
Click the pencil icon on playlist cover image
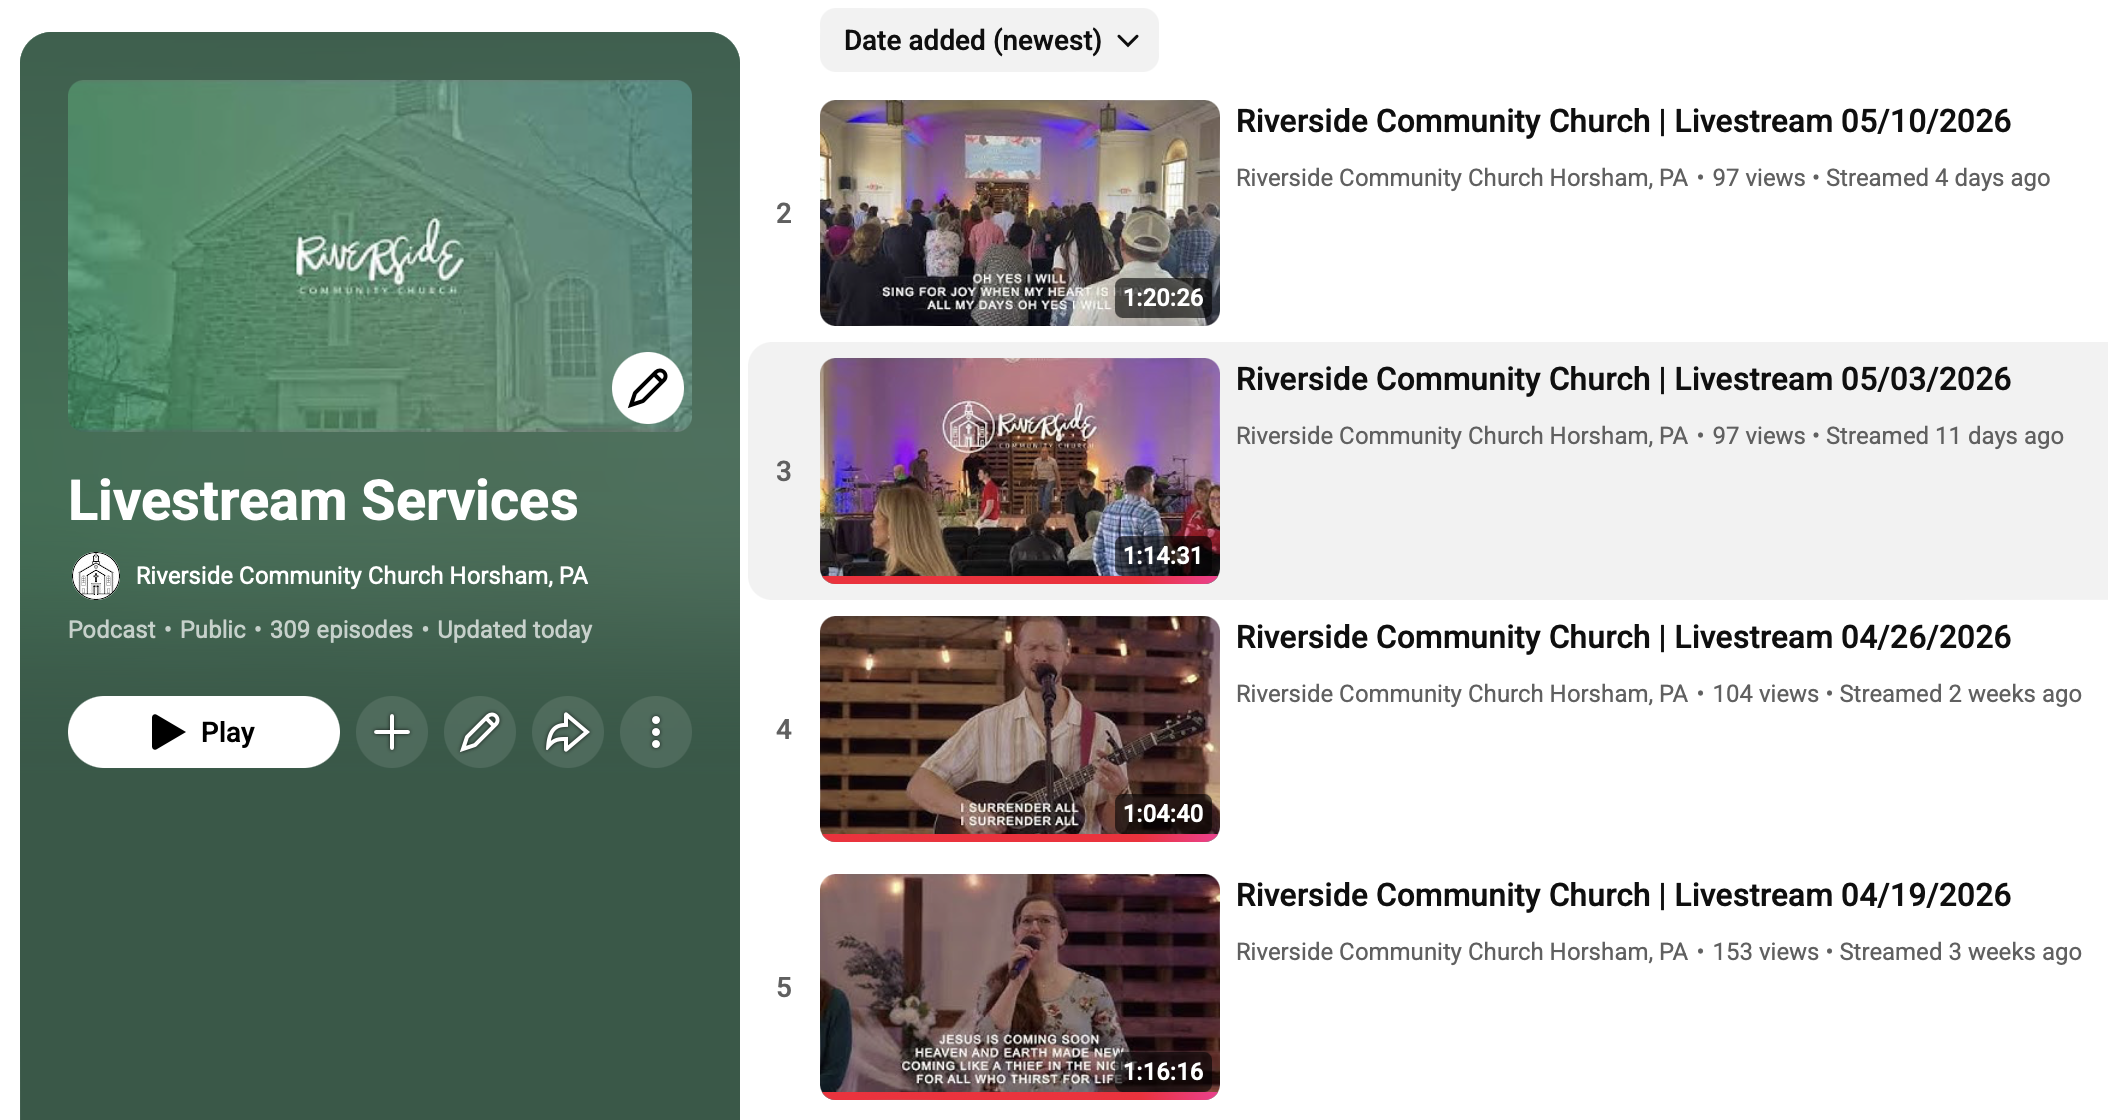point(648,388)
